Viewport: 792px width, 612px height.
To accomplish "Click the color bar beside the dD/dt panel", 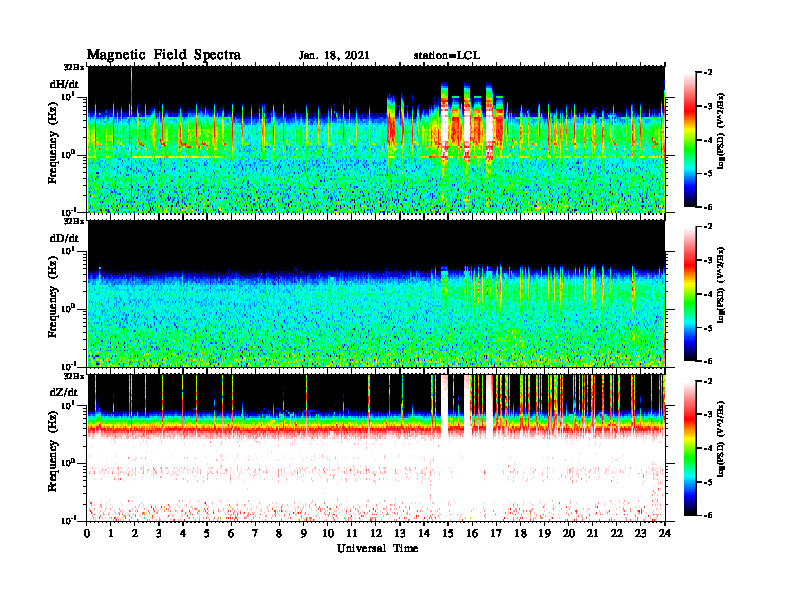I will (x=690, y=294).
